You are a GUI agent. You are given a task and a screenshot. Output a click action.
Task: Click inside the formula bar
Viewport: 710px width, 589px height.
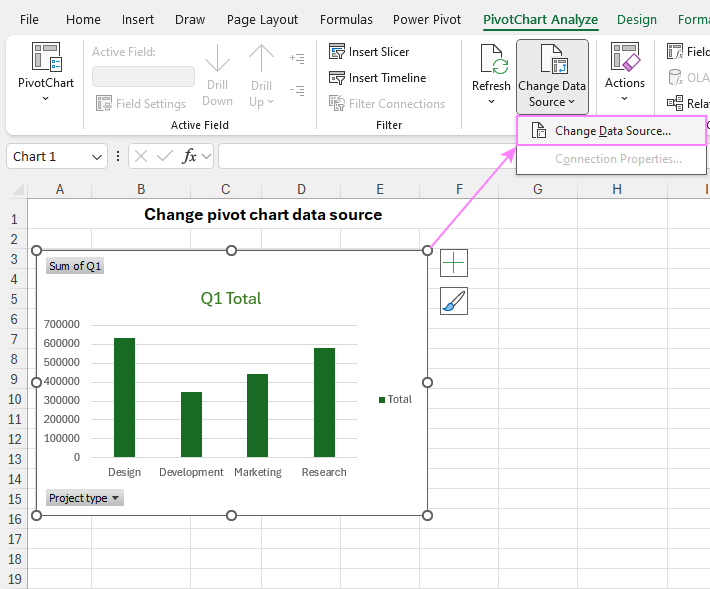[367, 156]
